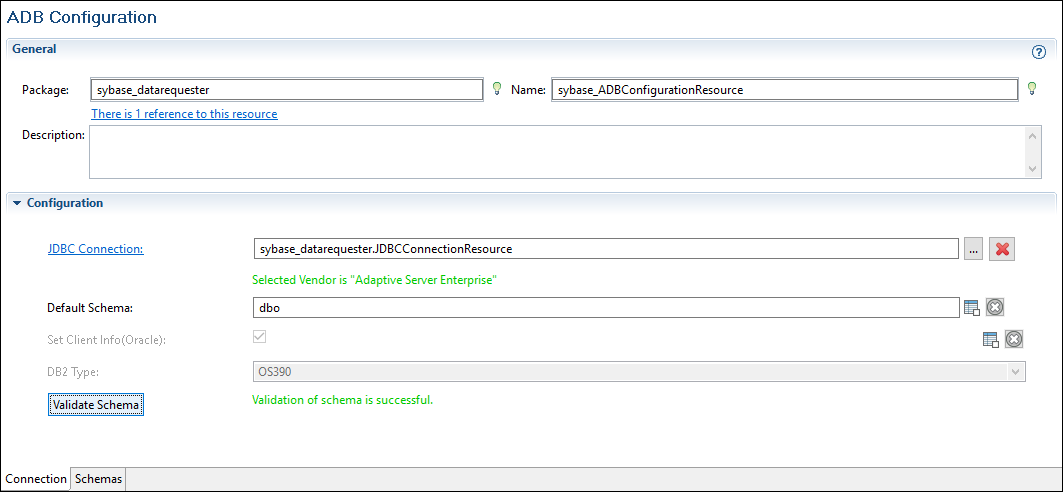Click the ADB Configuration title

click(x=82, y=17)
